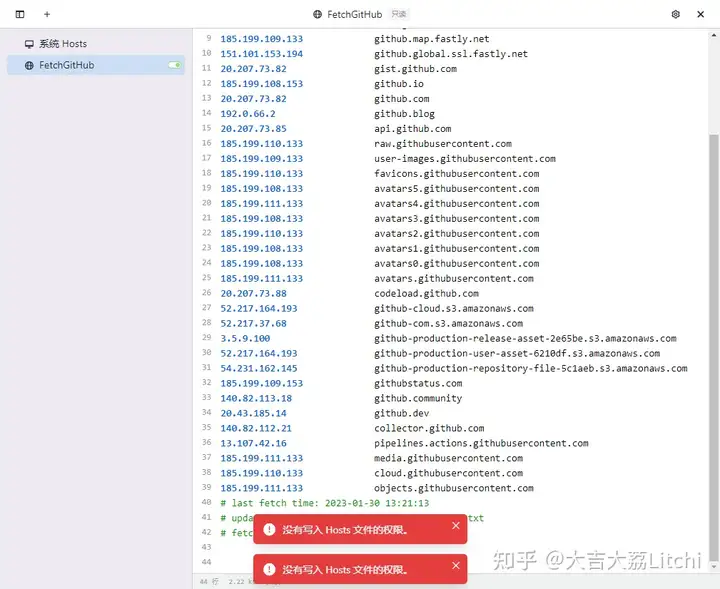This screenshot has width=720, height=589.
Task: Click githubstatus.com hostname
Action: point(418,383)
